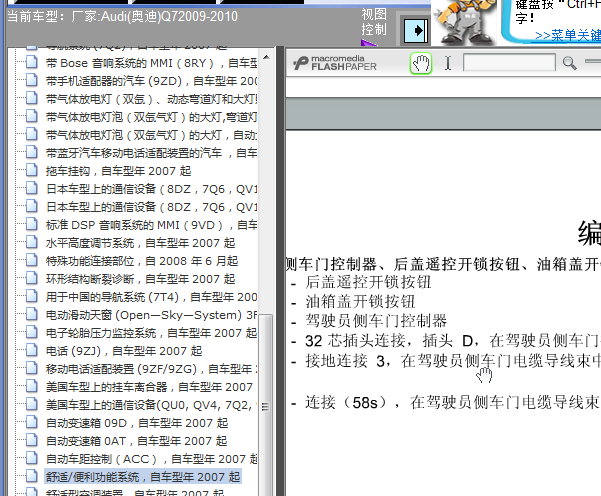
Task: Click the 后盖遥控开锁按钮 line in document
Action: 368,282
